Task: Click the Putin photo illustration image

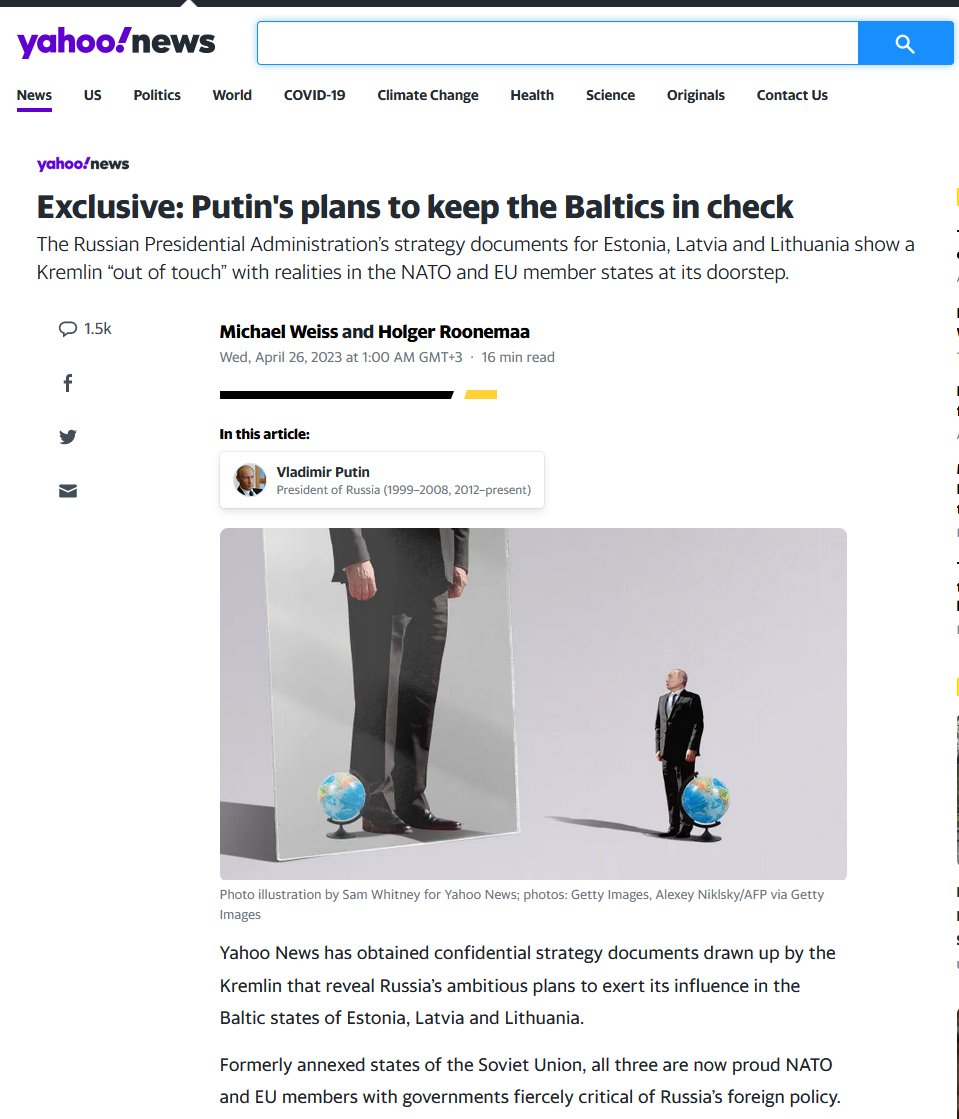Action: (533, 704)
